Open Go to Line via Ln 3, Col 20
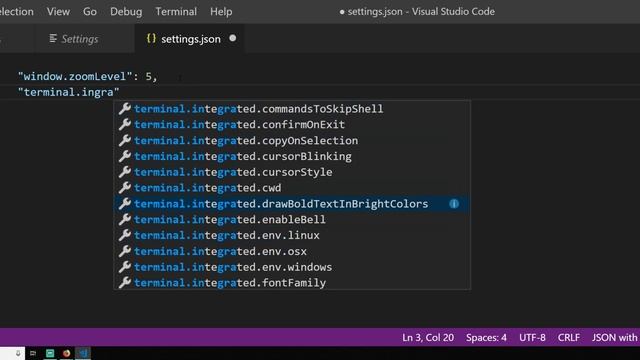 [428, 338]
